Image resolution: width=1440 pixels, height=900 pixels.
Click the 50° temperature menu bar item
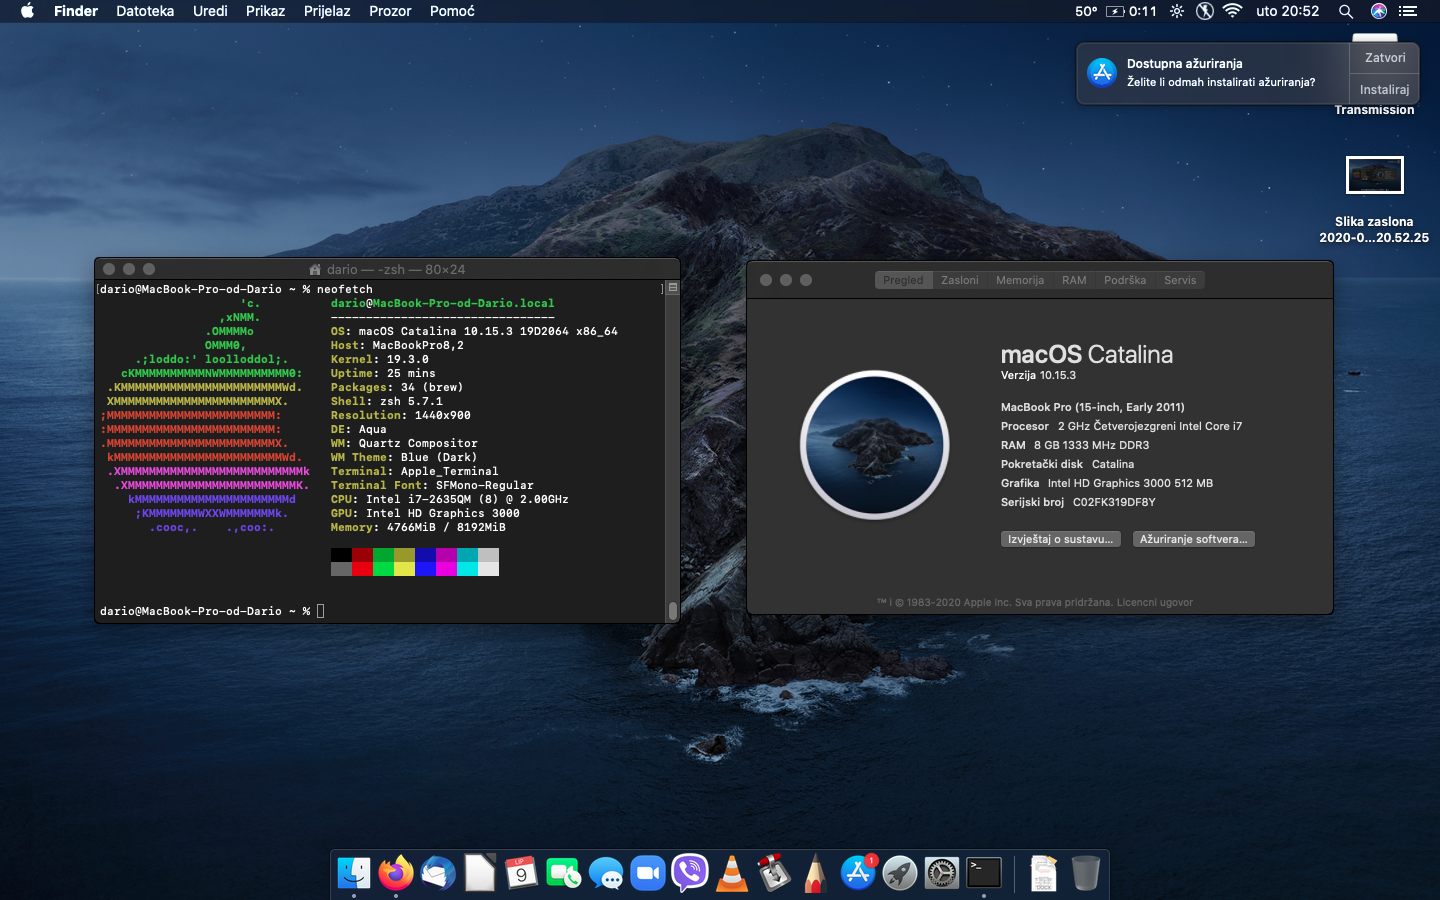click(1086, 11)
